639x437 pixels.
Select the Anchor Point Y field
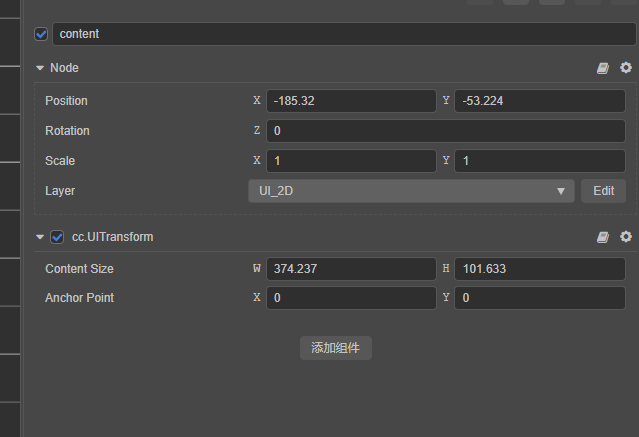click(x=540, y=298)
